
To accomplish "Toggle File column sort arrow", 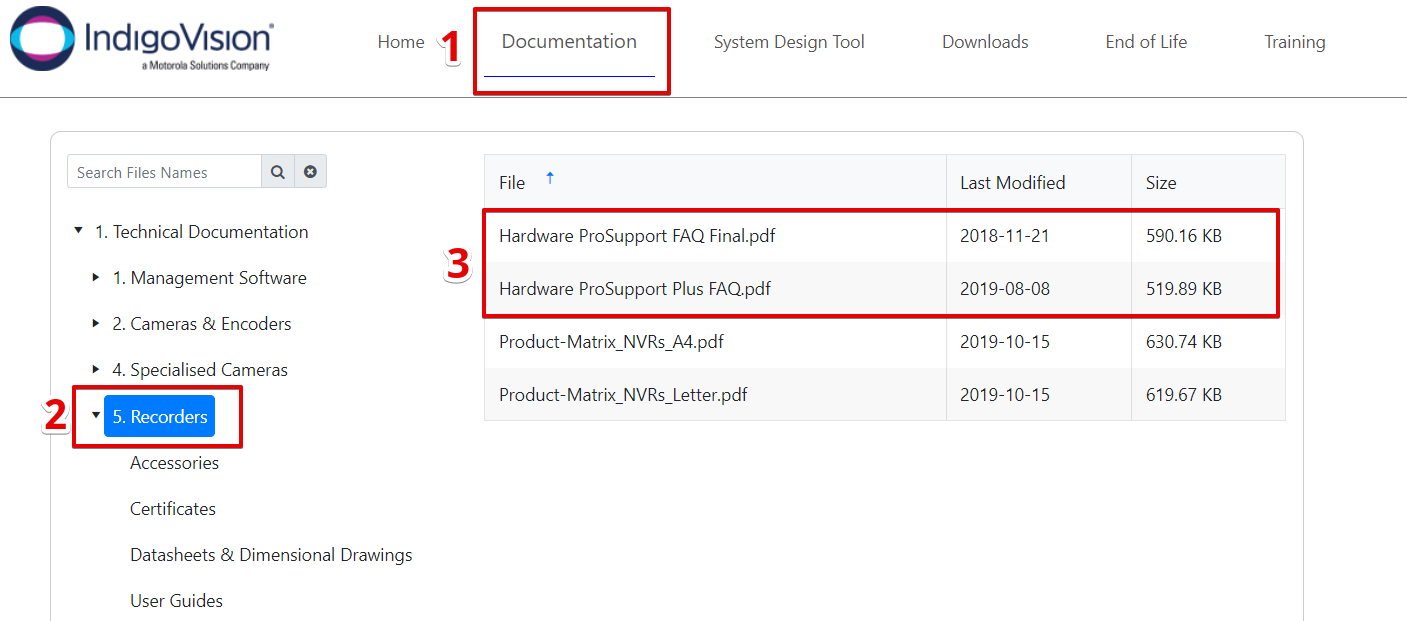I will pyautogui.click(x=549, y=179).
